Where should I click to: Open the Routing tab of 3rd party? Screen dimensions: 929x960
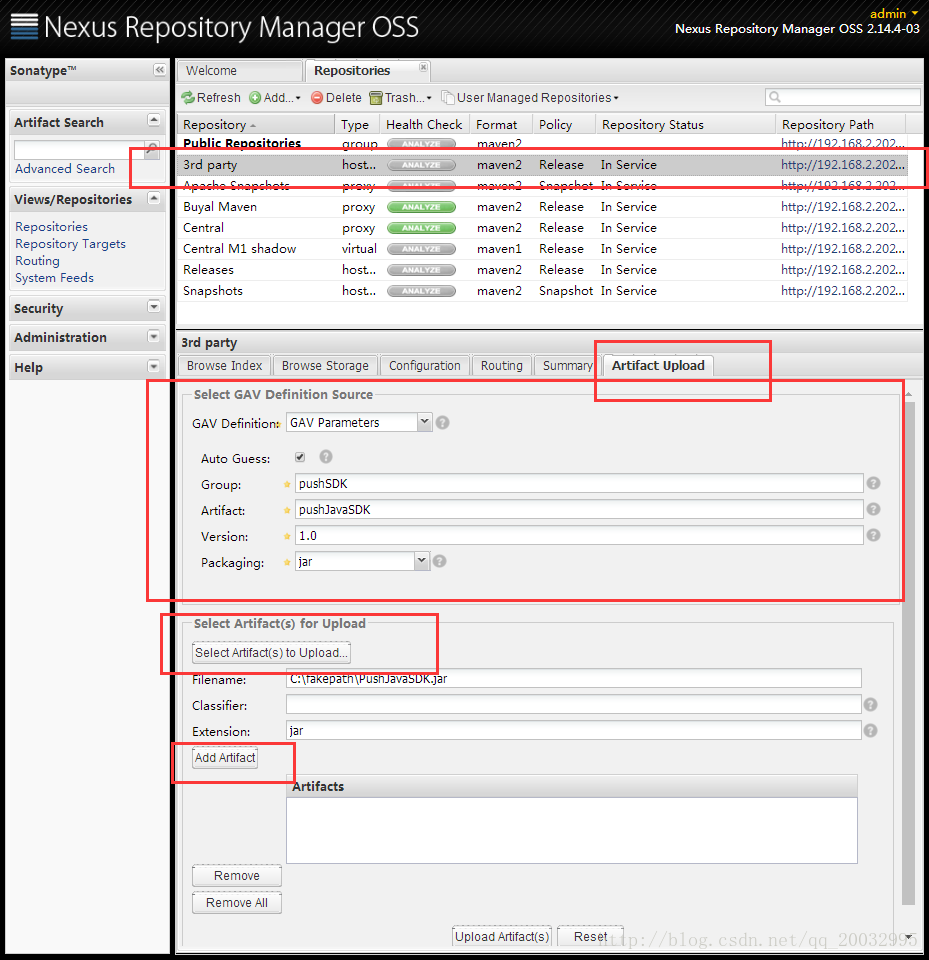coord(502,366)
